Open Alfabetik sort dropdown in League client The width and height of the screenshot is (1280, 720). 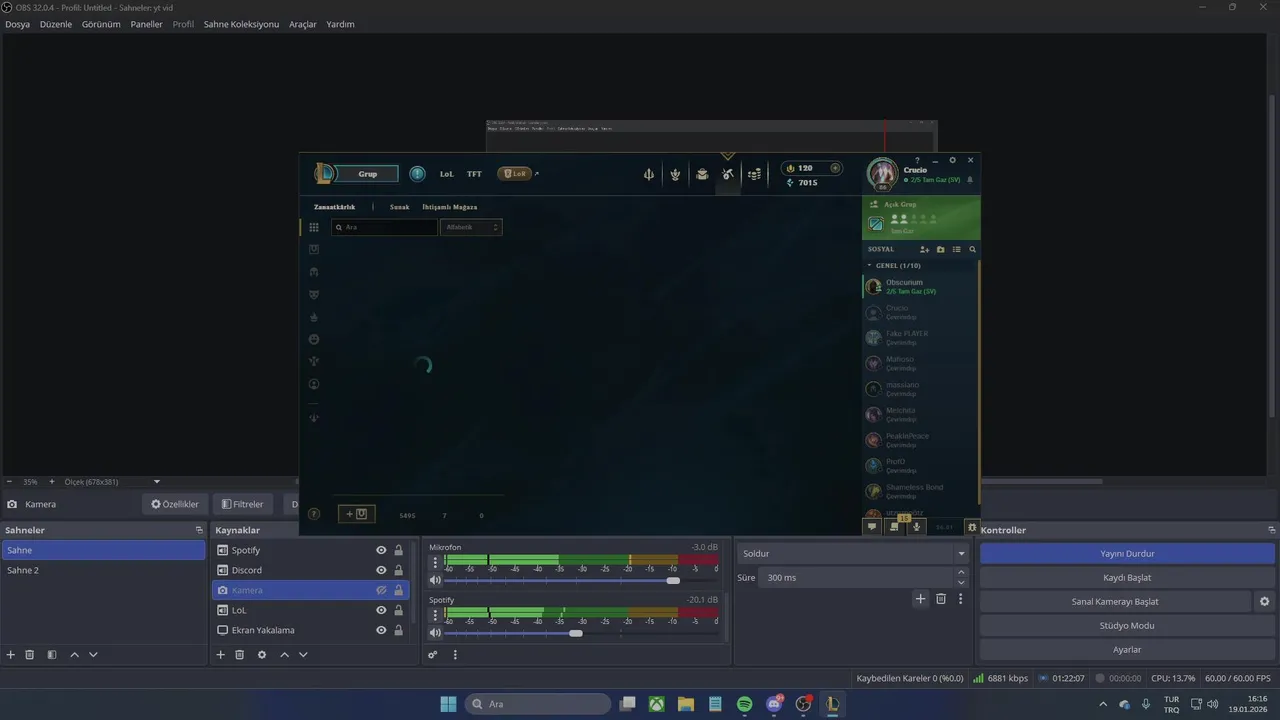471,227
